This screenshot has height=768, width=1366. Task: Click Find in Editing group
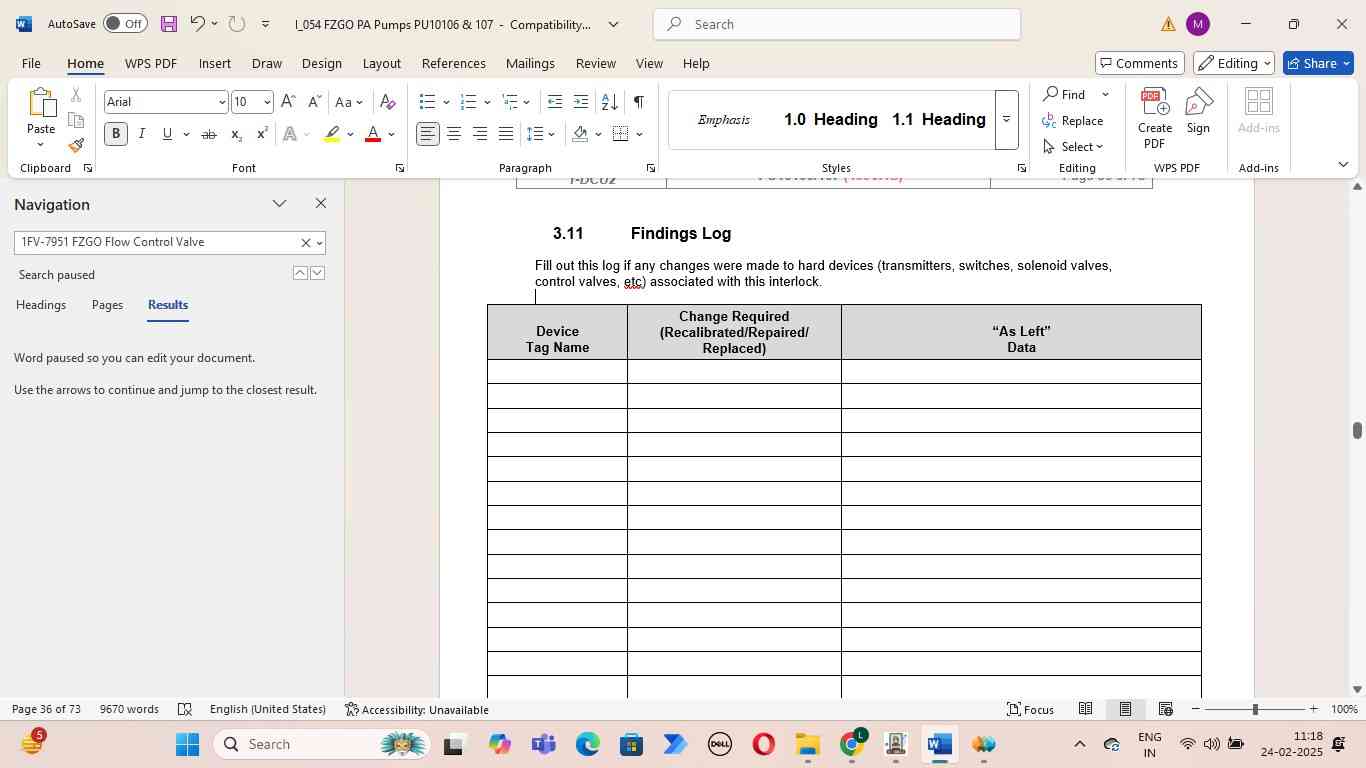1064,94
